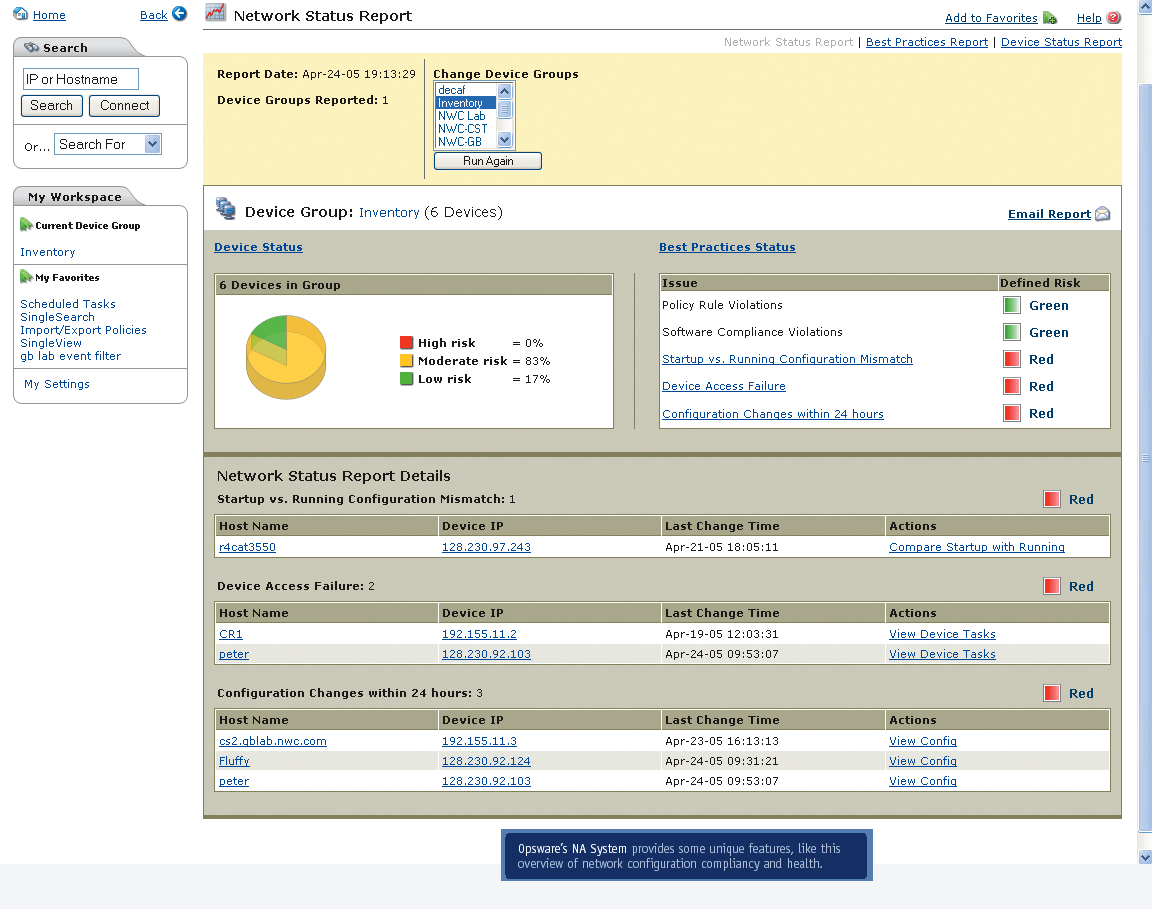The width and height of the screenshot is (1152, 909).
Task: Click the Current Device Group flag icon
Action: pos(26,225)
